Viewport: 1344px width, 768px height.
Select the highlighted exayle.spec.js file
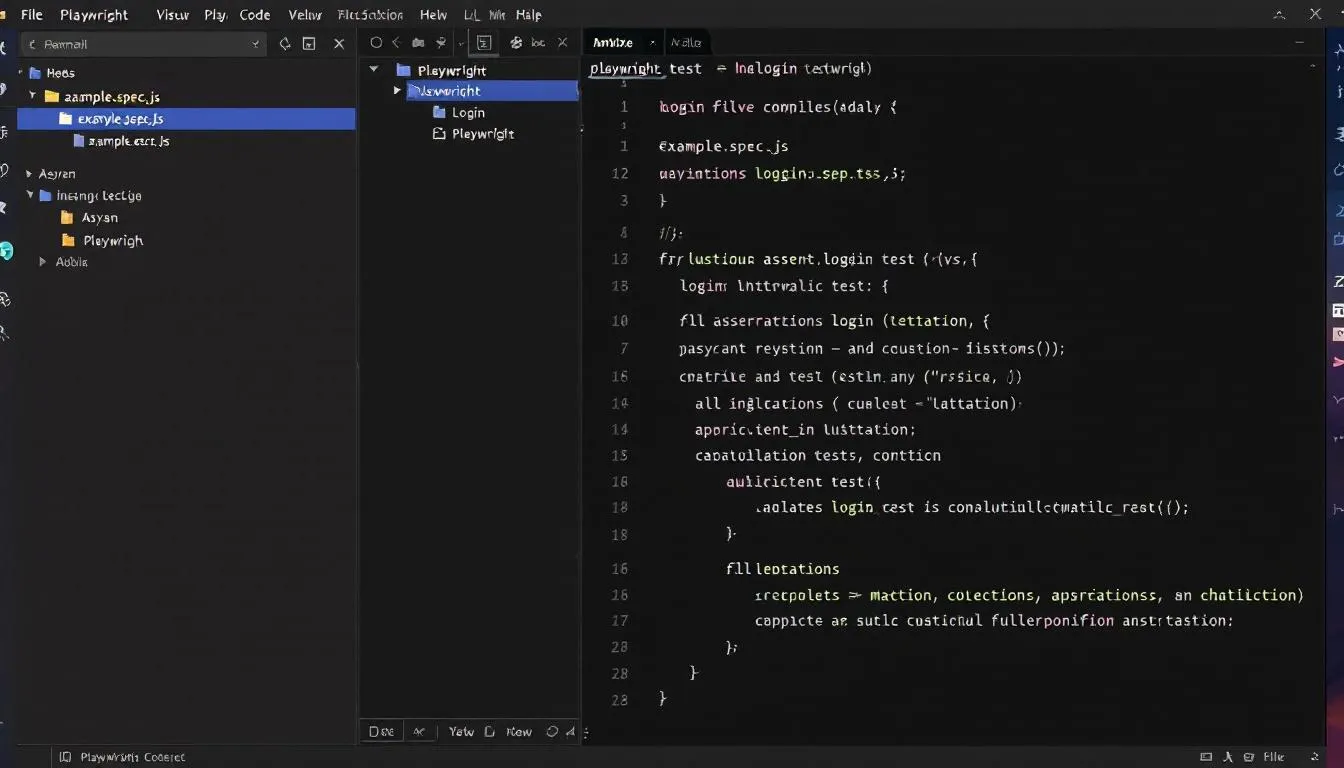[187, 119]
